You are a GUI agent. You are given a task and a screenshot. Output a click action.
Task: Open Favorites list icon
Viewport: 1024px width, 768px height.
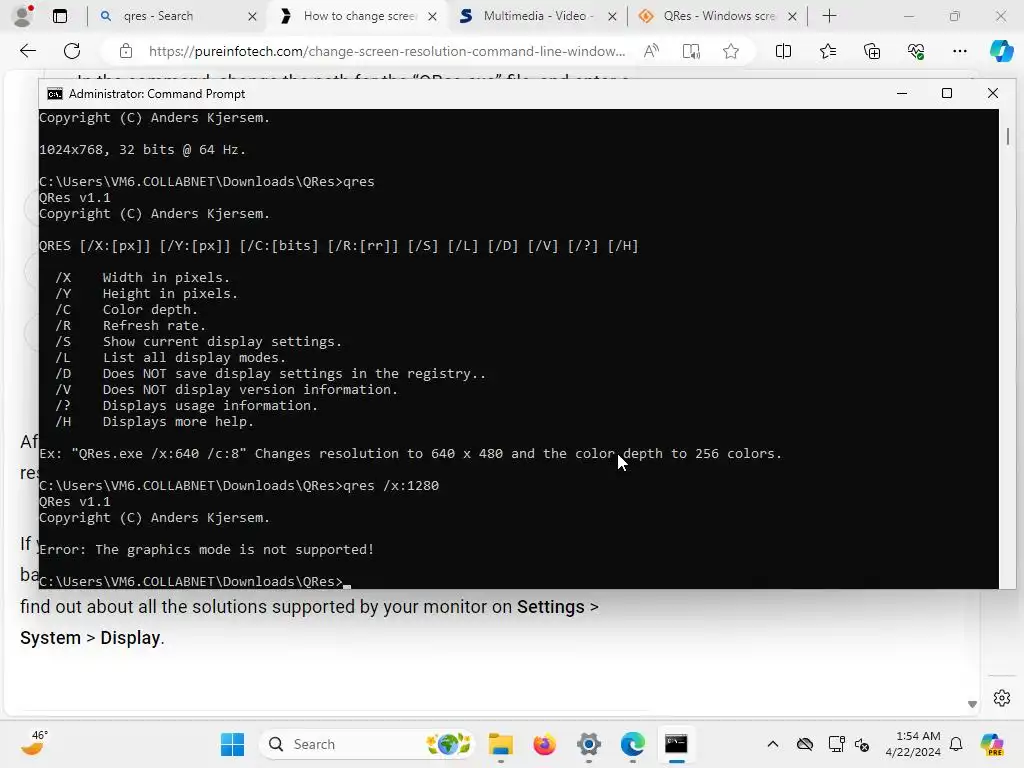pos(827,51)
